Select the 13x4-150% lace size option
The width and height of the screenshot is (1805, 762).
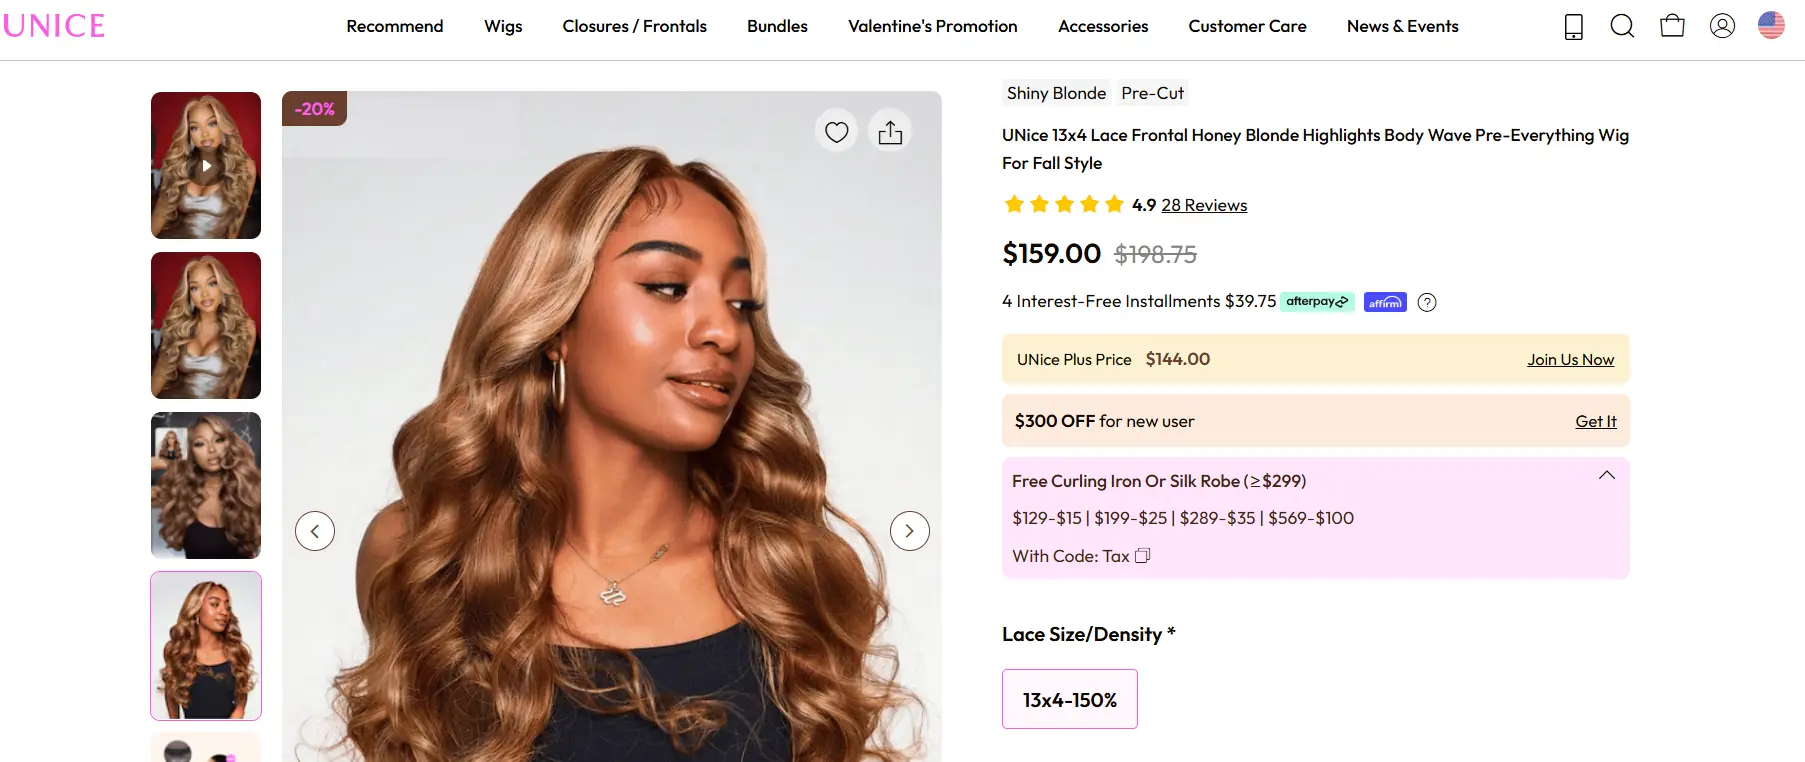tap(1069, 699)
